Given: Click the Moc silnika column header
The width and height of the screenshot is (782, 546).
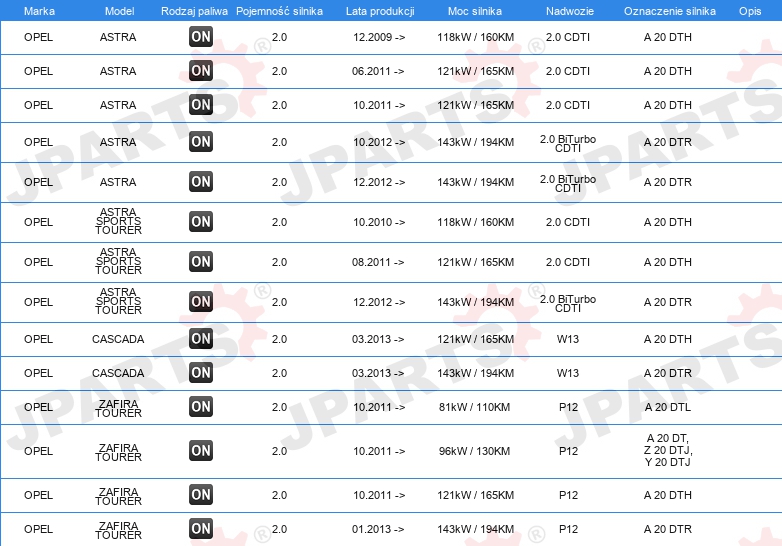Looking at the screenshot, I should tap(475, 11).
